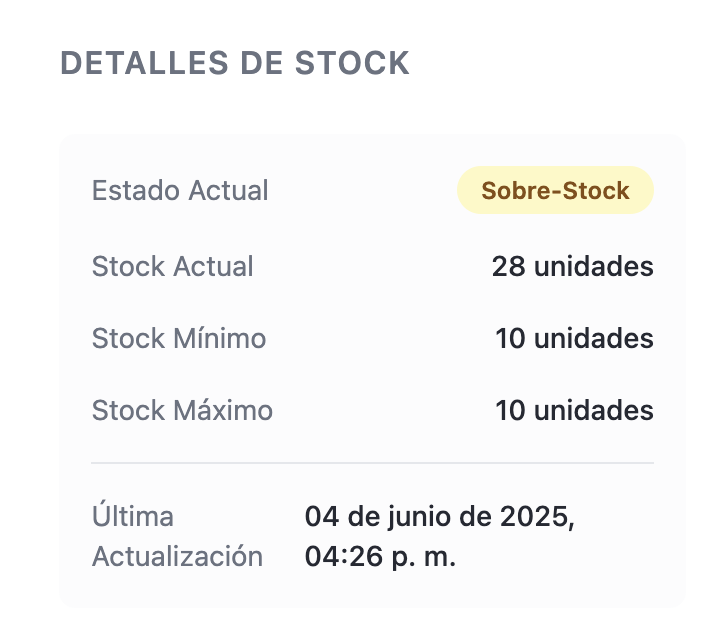Click the "Última Actualización" label
The height and width of the screenshot is (636, 726).
[177, 537]
